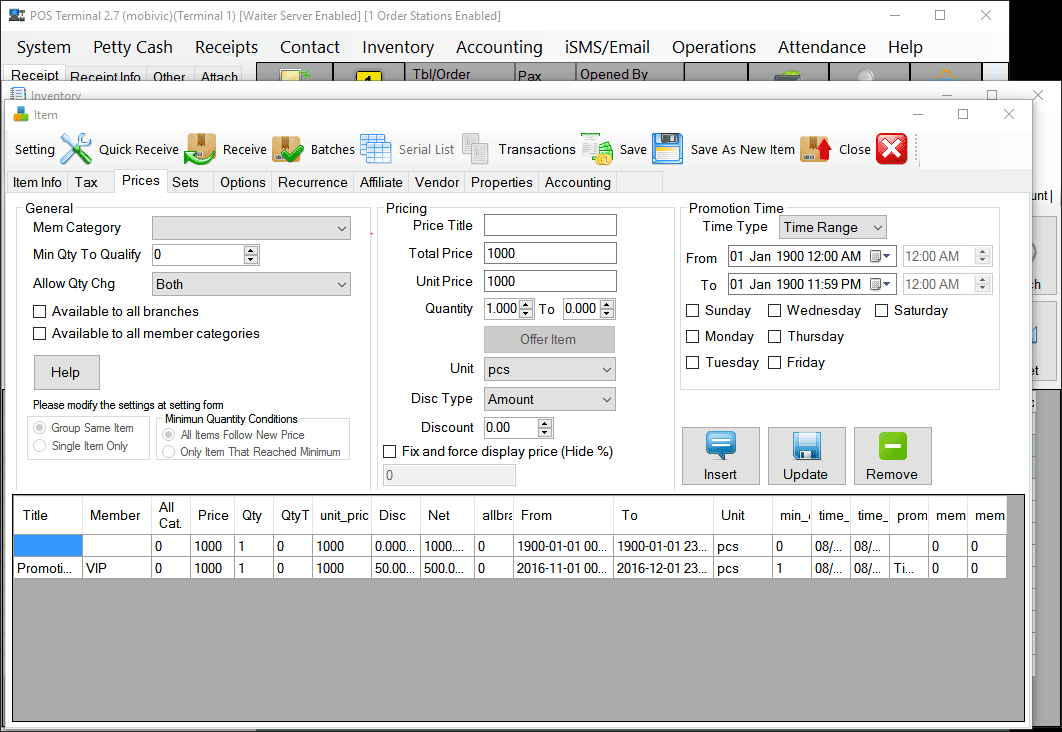Switch to the Item Info tab
Viewport: 1062px width, 732px height.
[37, 182]
